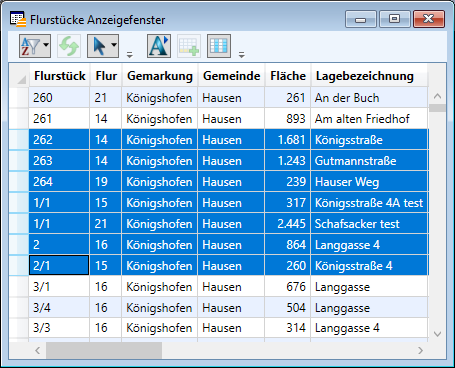
Task: Click the horizontal scrollbar thumb
Action: point(104,350)
